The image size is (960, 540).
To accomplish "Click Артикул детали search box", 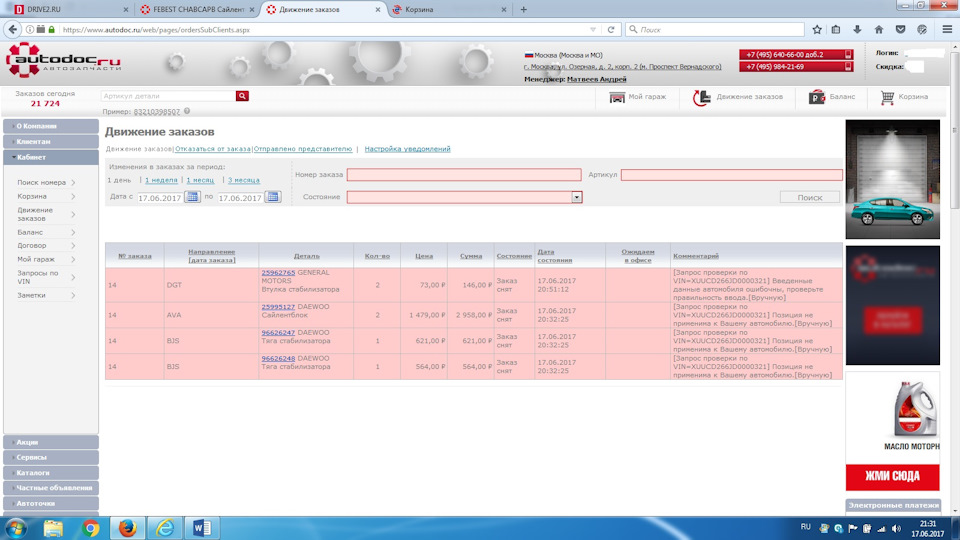I will (x=168, y=96).
